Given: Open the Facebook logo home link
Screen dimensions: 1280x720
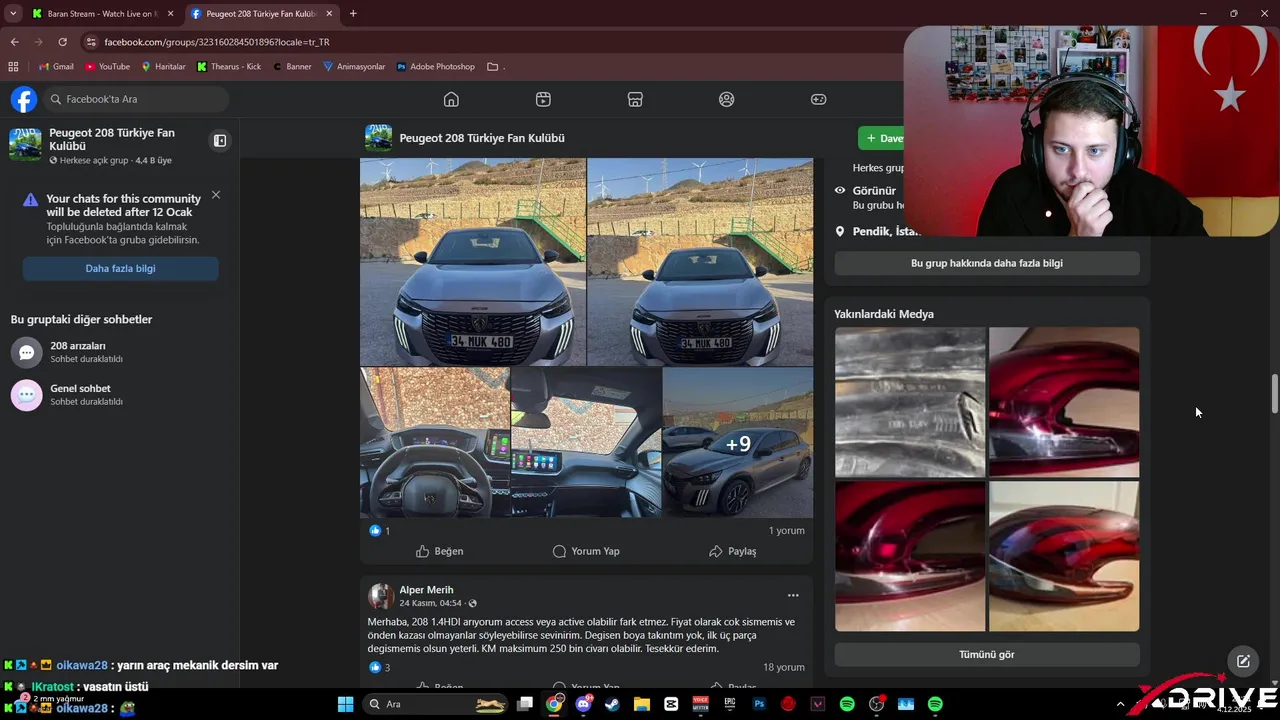Looking at the screenshot, I should tap(24, 99).
